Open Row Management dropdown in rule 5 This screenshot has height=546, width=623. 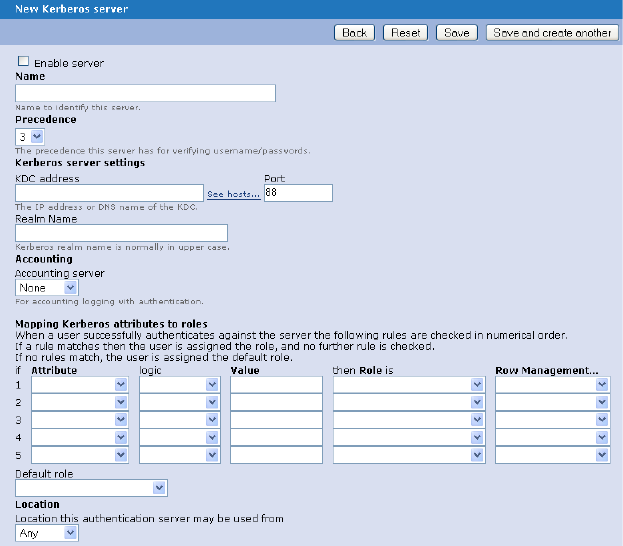(553, 455)
